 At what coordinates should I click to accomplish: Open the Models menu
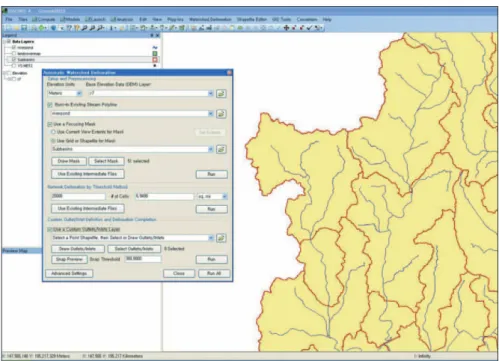click(70, 19)
